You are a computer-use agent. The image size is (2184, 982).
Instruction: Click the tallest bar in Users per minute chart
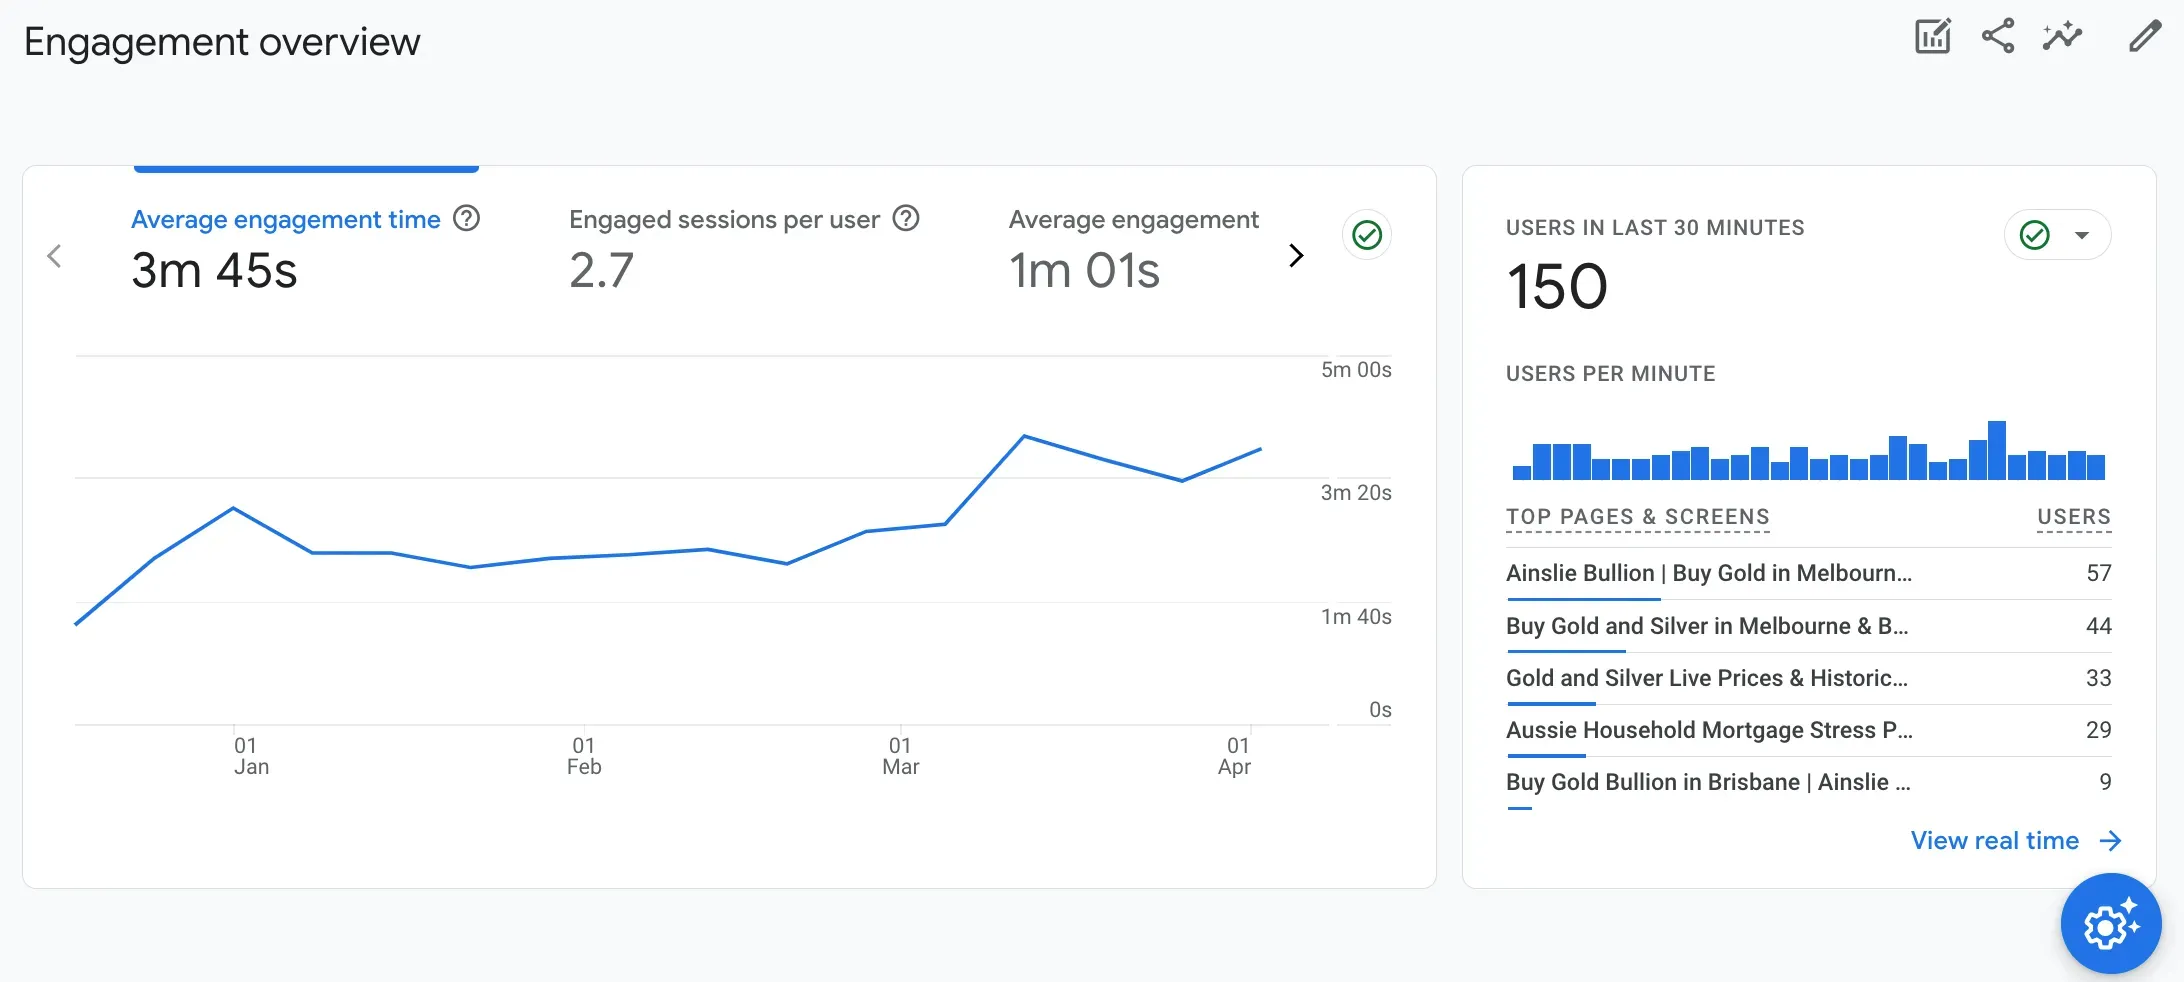click(1997, 451)
